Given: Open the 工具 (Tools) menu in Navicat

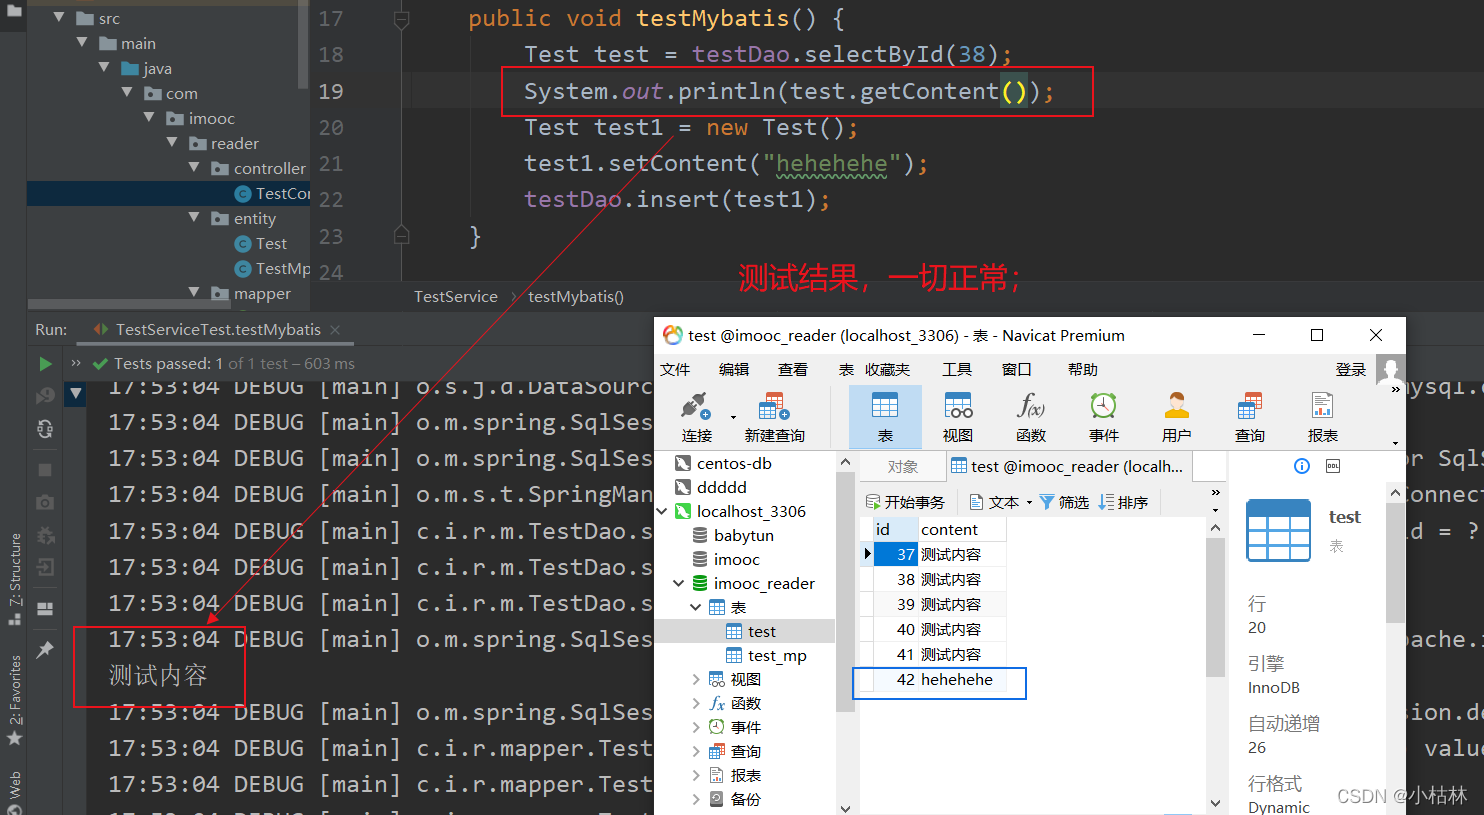Looking at the screenshot, I should 957,369.
